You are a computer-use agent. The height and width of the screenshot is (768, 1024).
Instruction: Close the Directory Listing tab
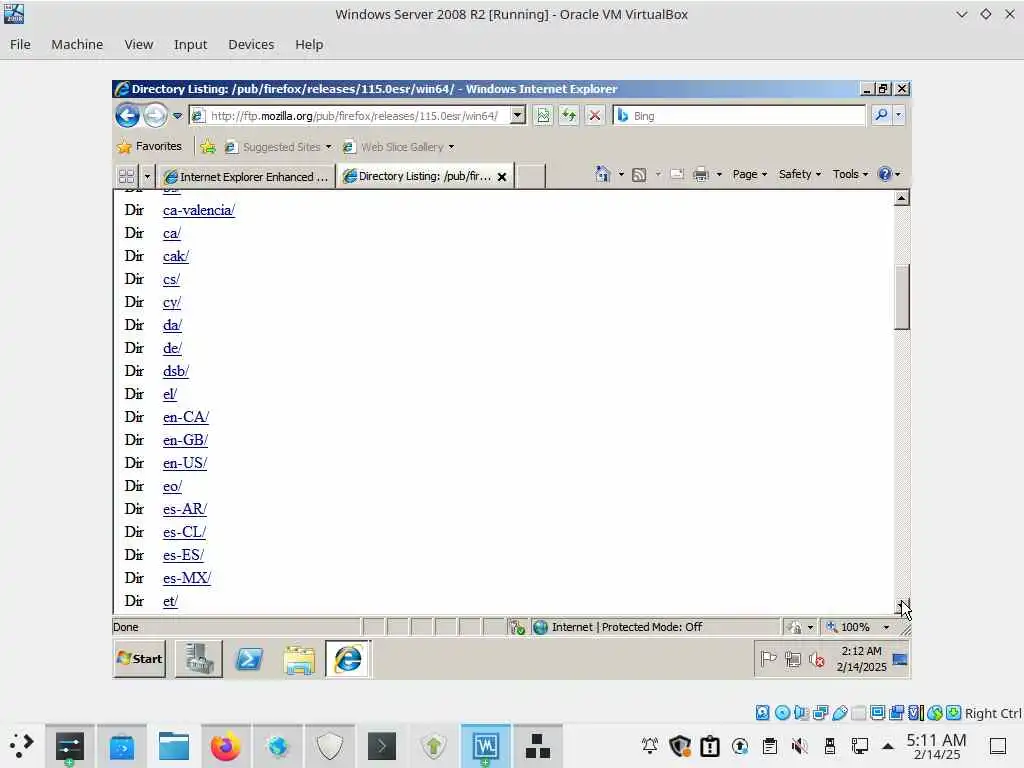[x=502, y=177]
